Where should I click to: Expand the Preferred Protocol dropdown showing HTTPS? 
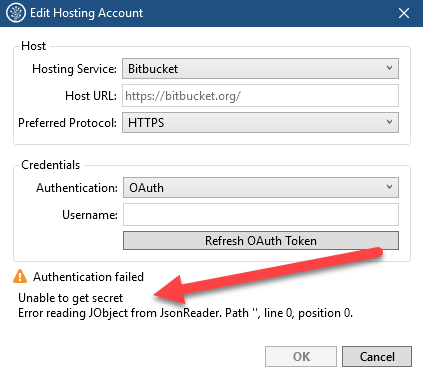tap(260, 123)
